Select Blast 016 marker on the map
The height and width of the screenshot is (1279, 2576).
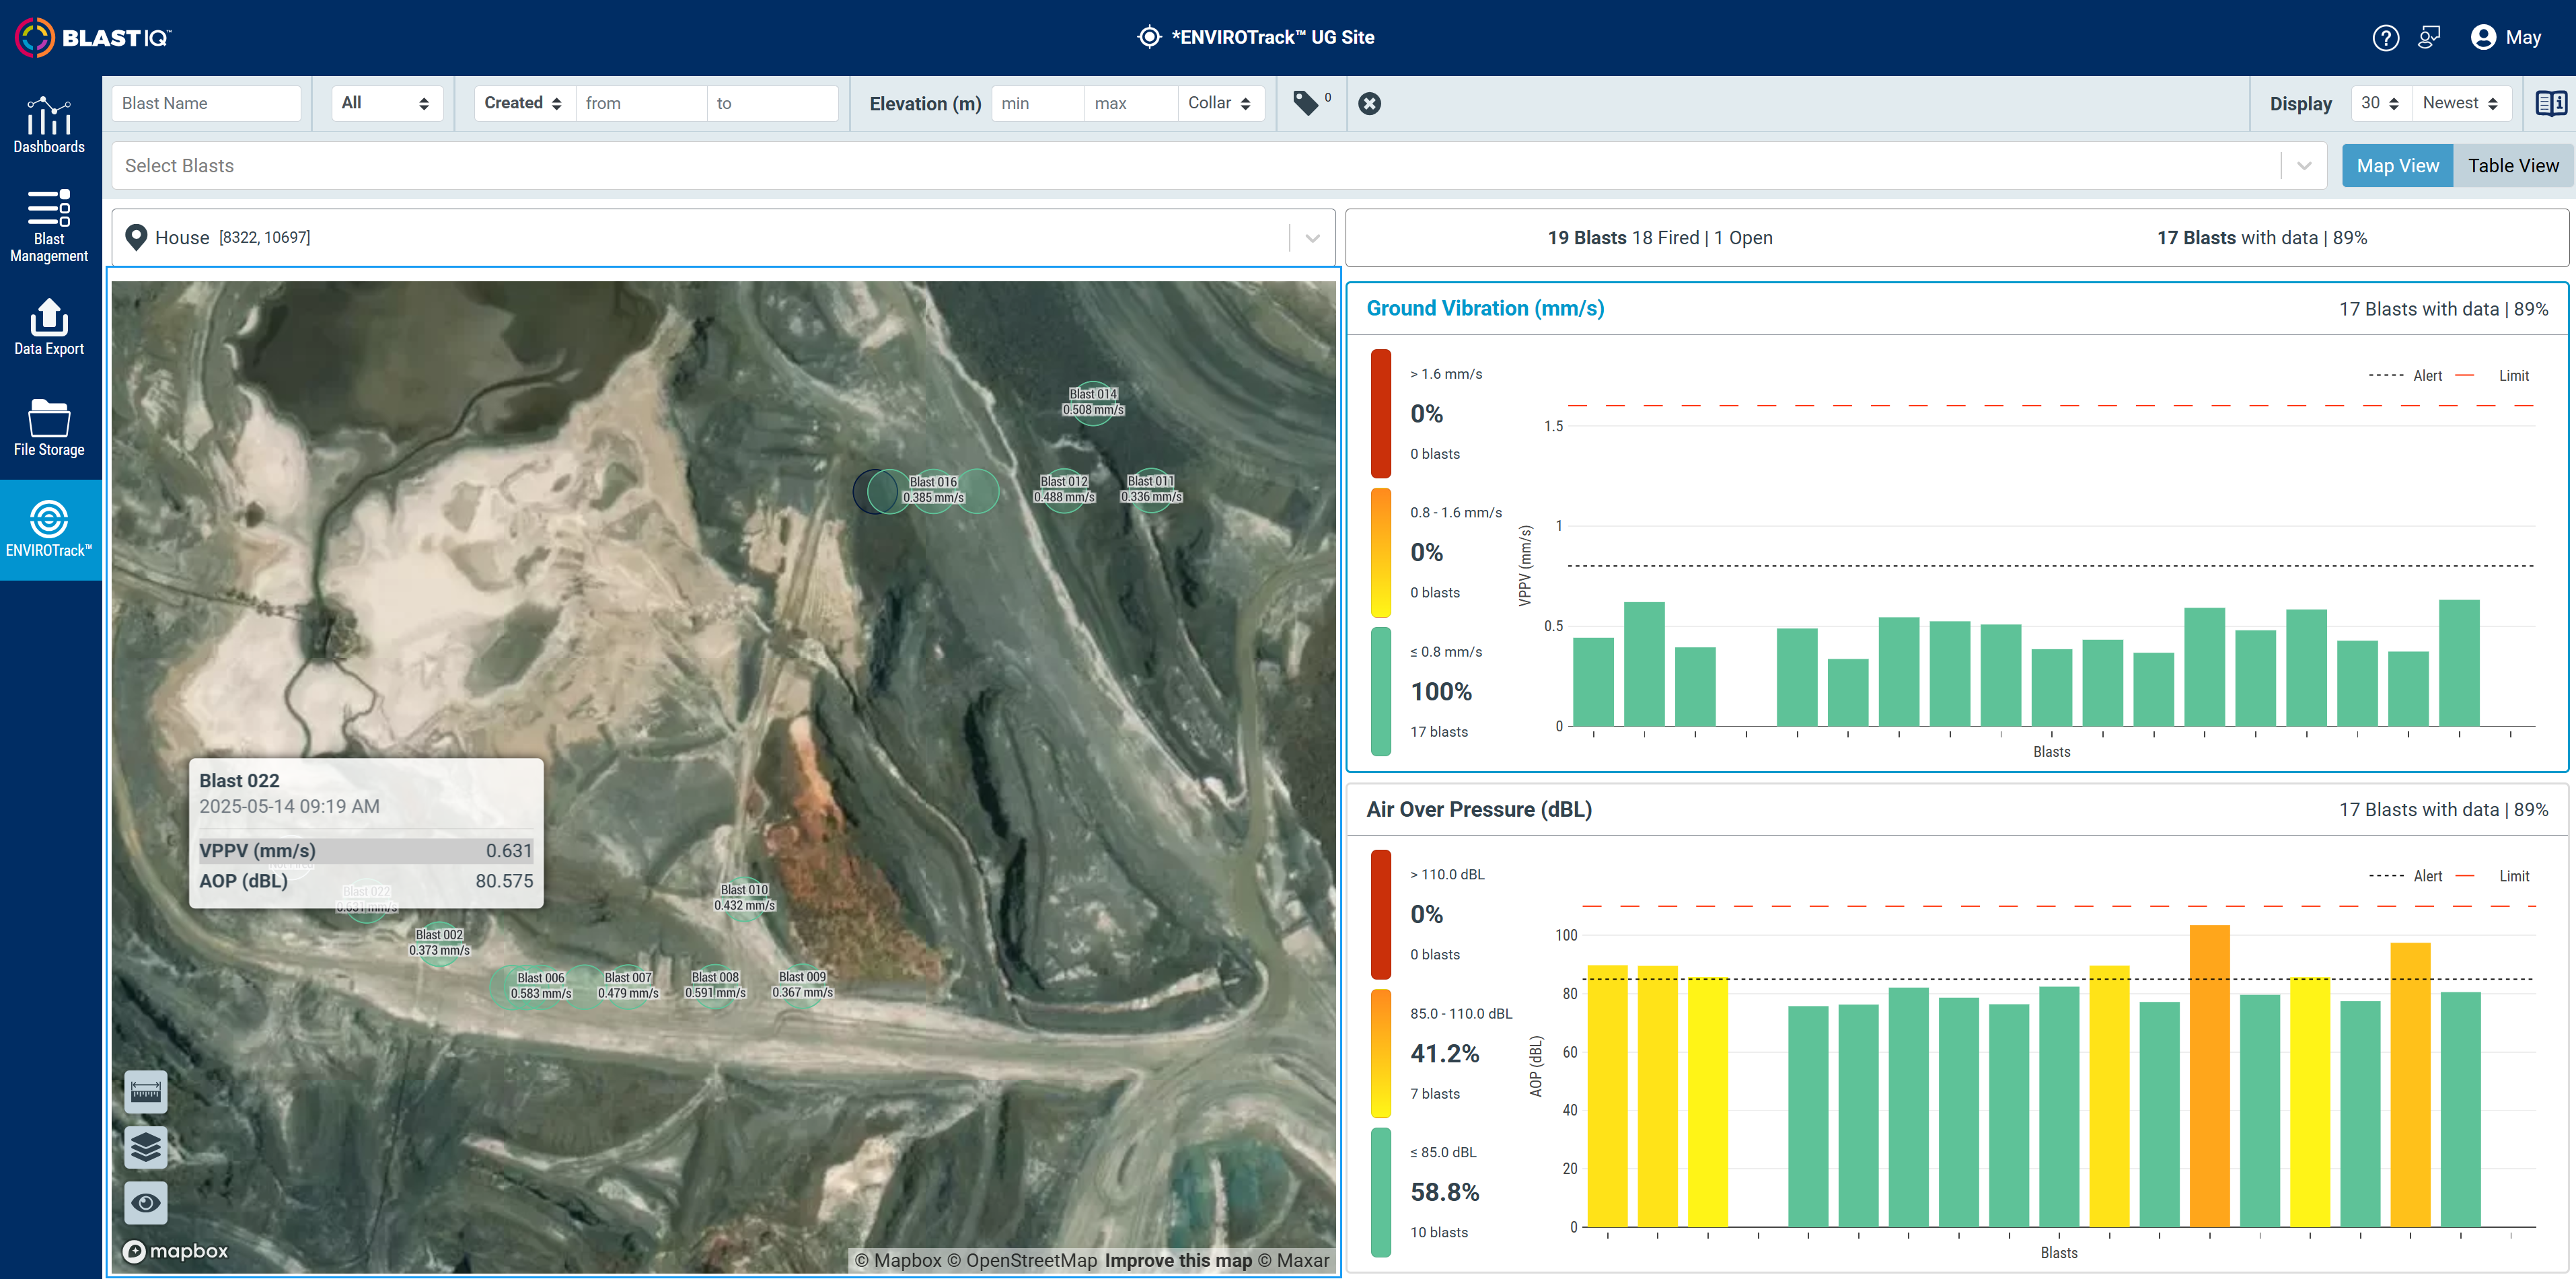click(x=933, y=490)
